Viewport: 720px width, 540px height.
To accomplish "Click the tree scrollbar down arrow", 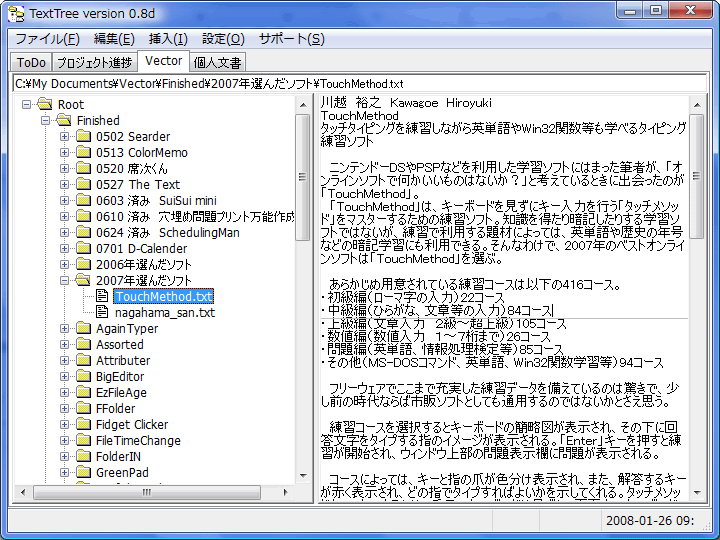I will (303, 476).
